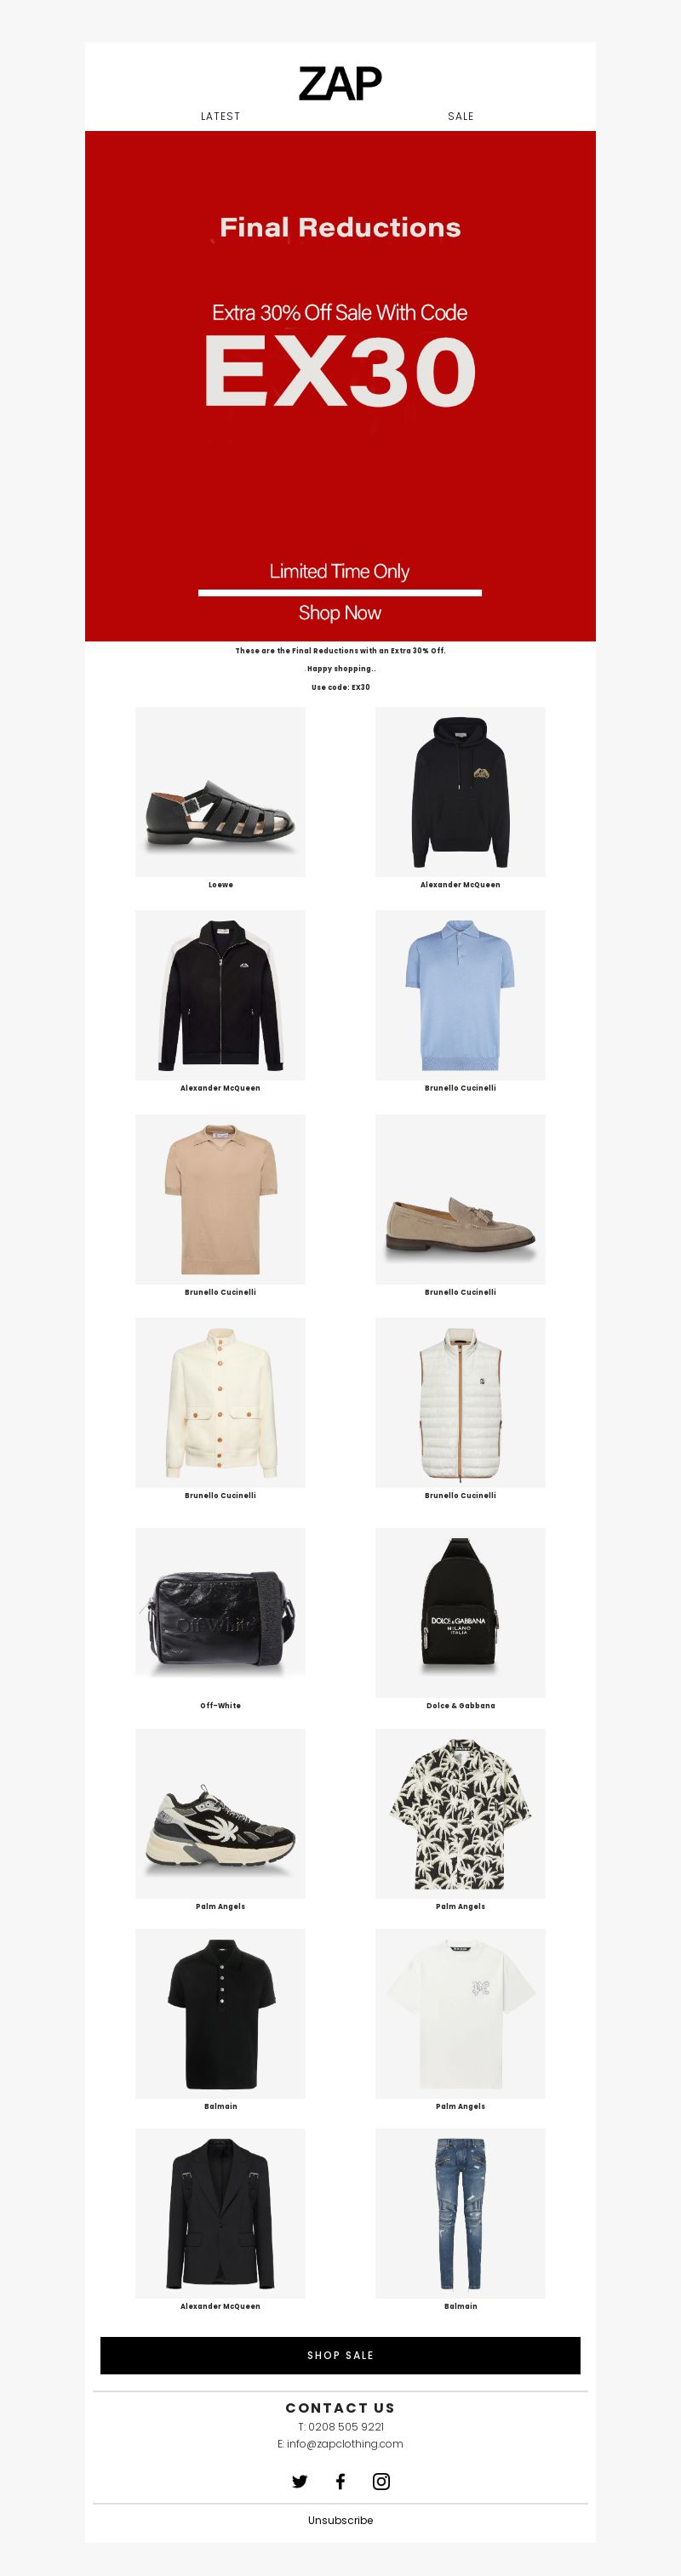Image resolution: width=681 pixels, height=2576 pixels.
Task: Open the Twitter social icon
Action: coord(299,2481)
